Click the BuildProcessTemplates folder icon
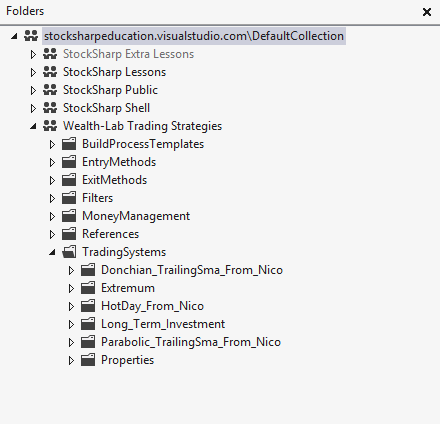Viewport: 440px width, 424px height. point(69,144)
